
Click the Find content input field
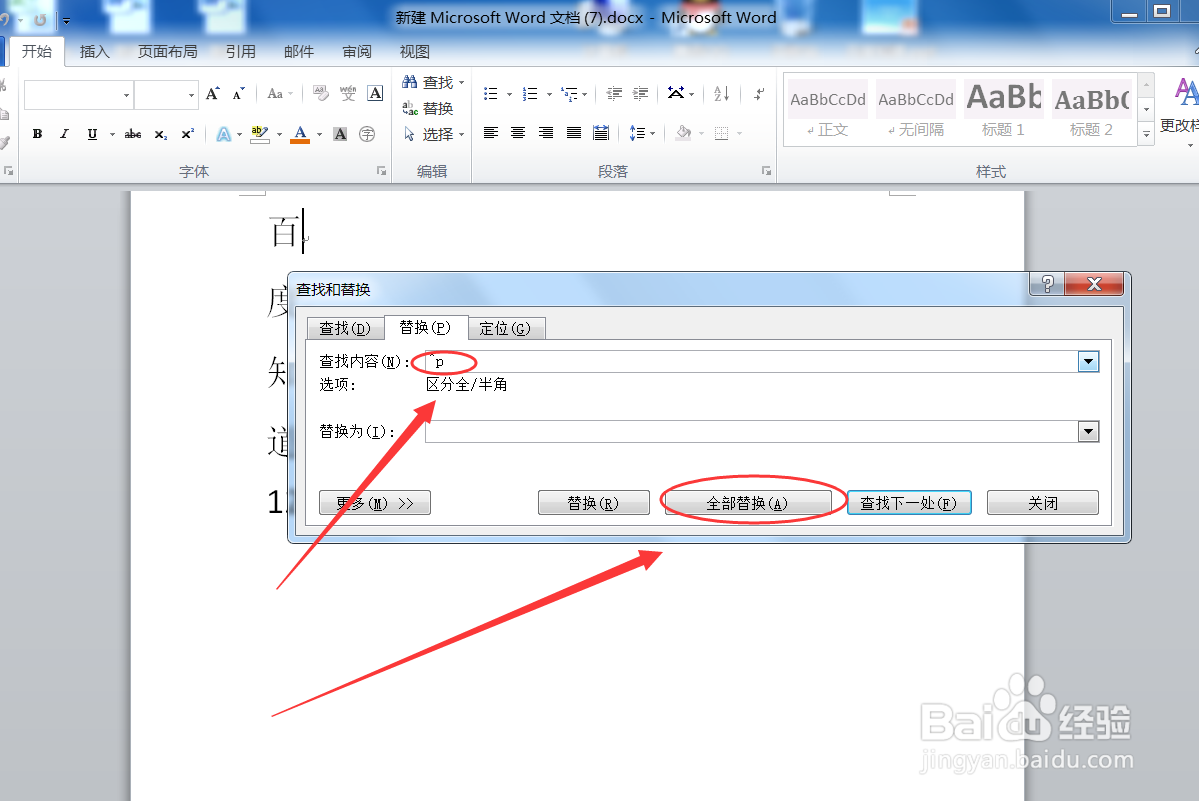click(752, 362)
